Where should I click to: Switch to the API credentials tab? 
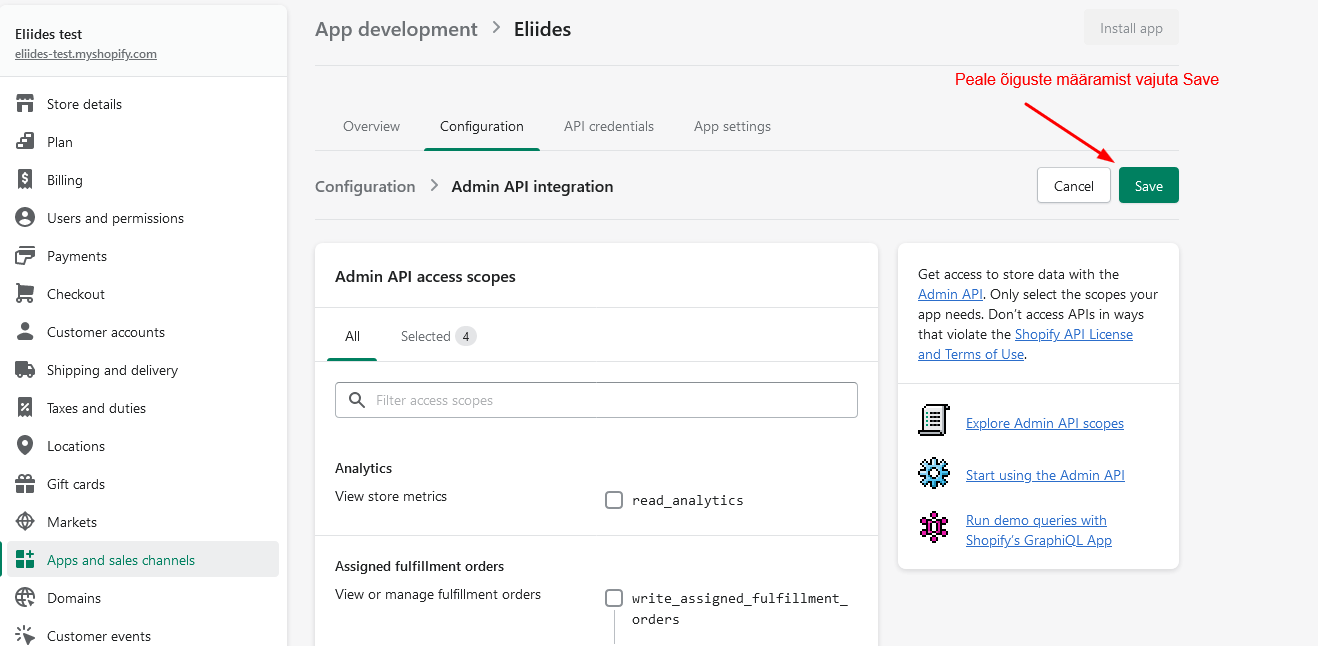(608, 127)
